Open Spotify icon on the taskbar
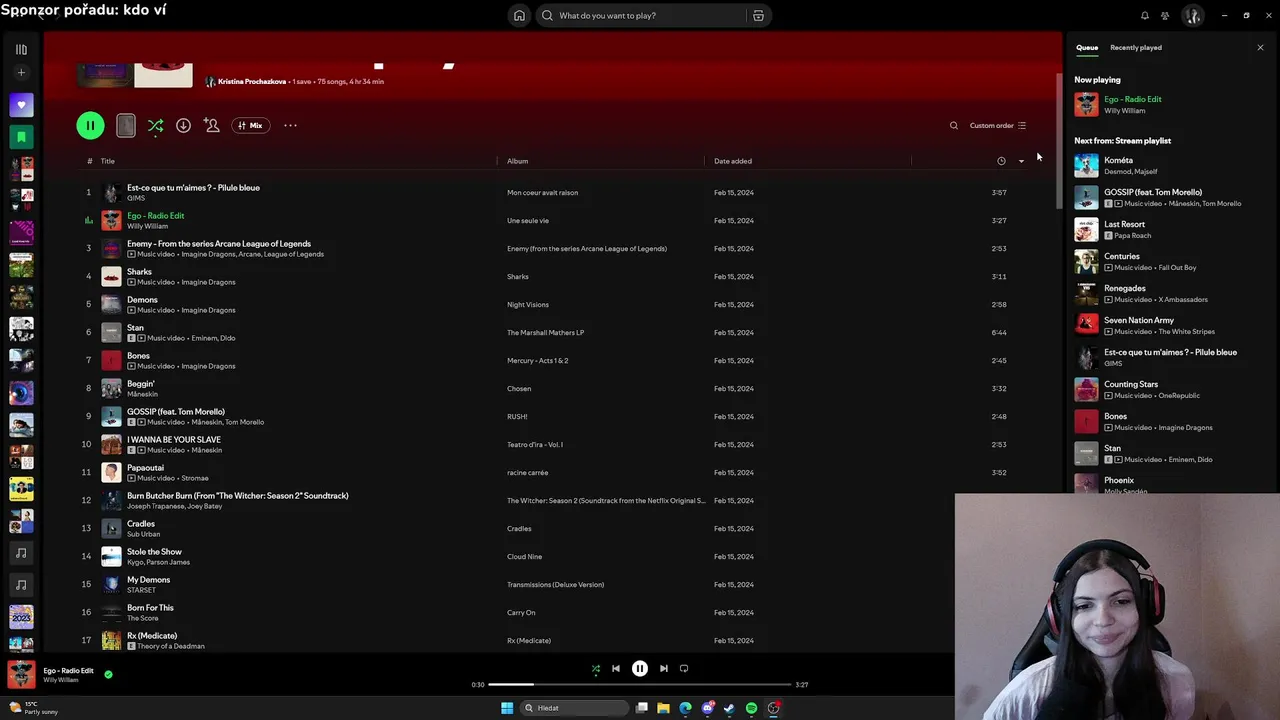The width and height of the screenshot is (1280, 720). click(751, 708)
